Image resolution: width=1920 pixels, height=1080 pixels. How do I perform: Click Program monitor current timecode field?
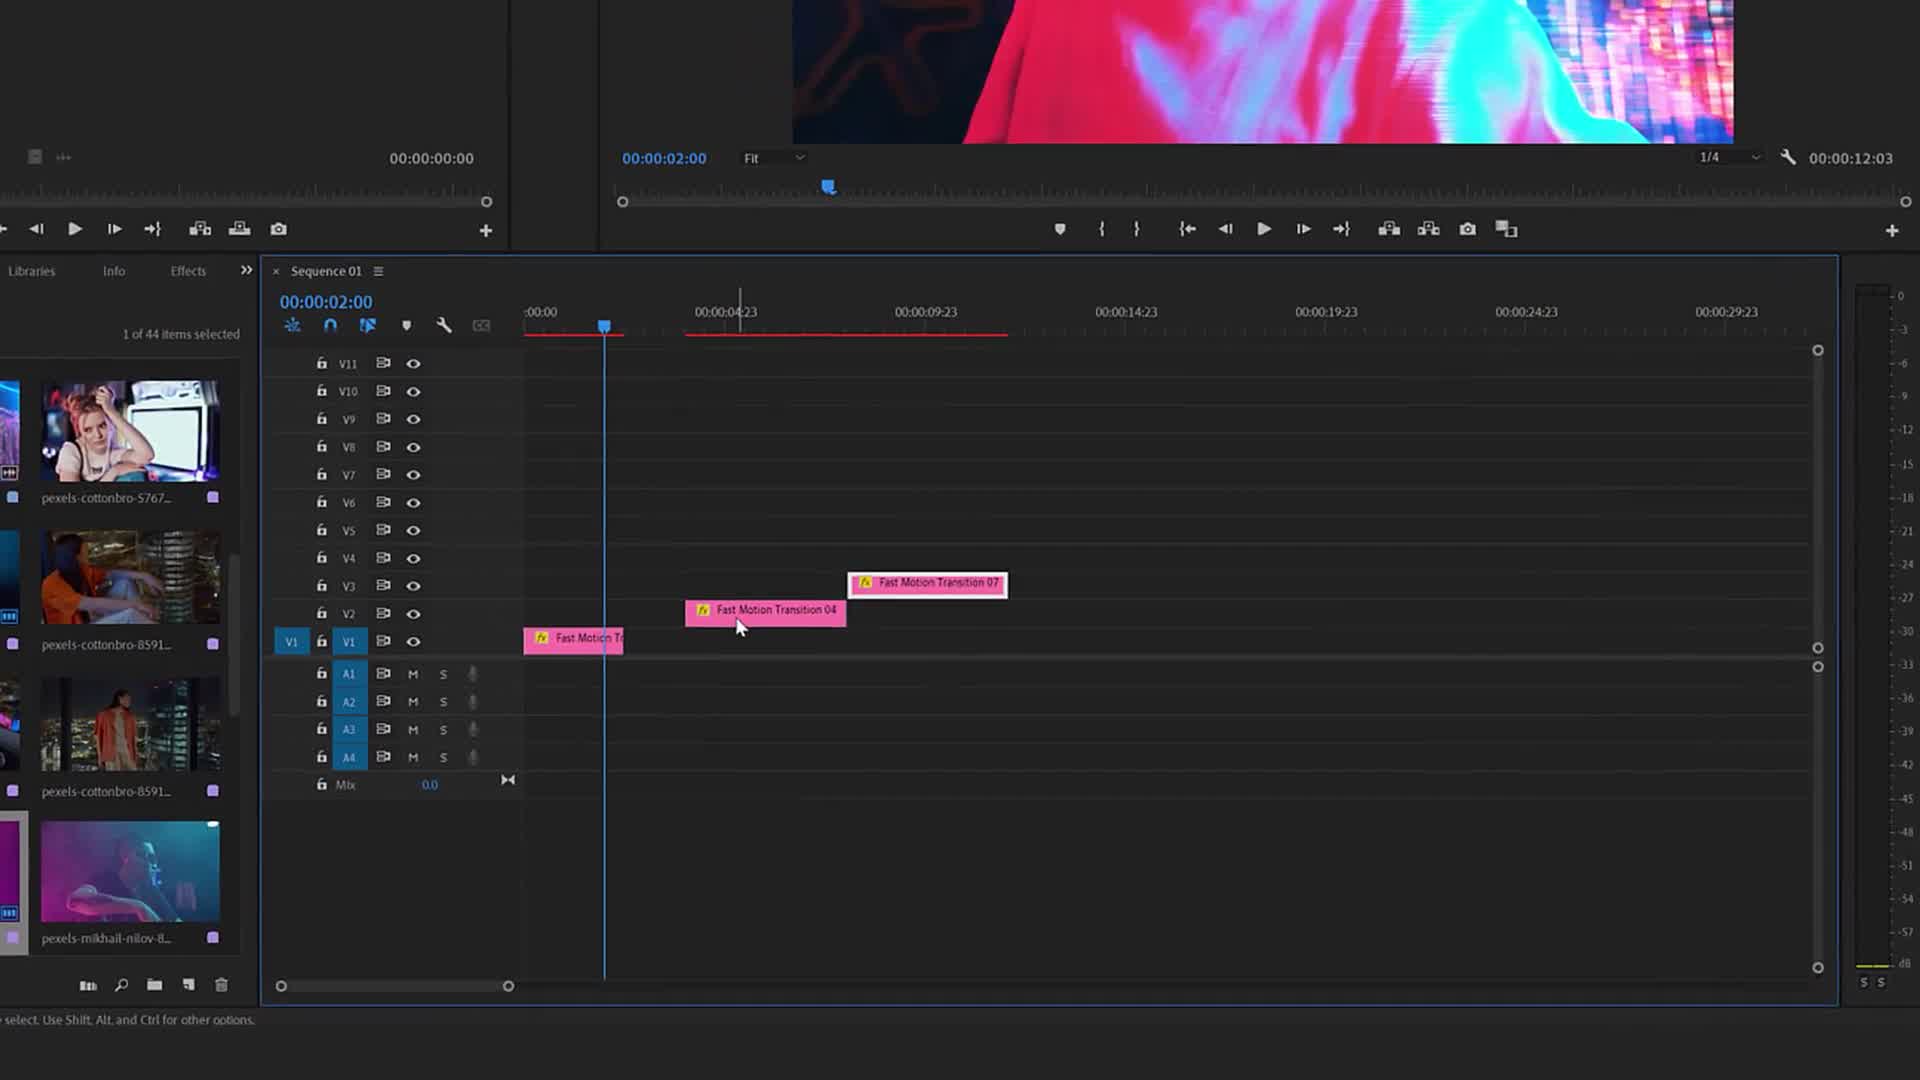[664, 158]
